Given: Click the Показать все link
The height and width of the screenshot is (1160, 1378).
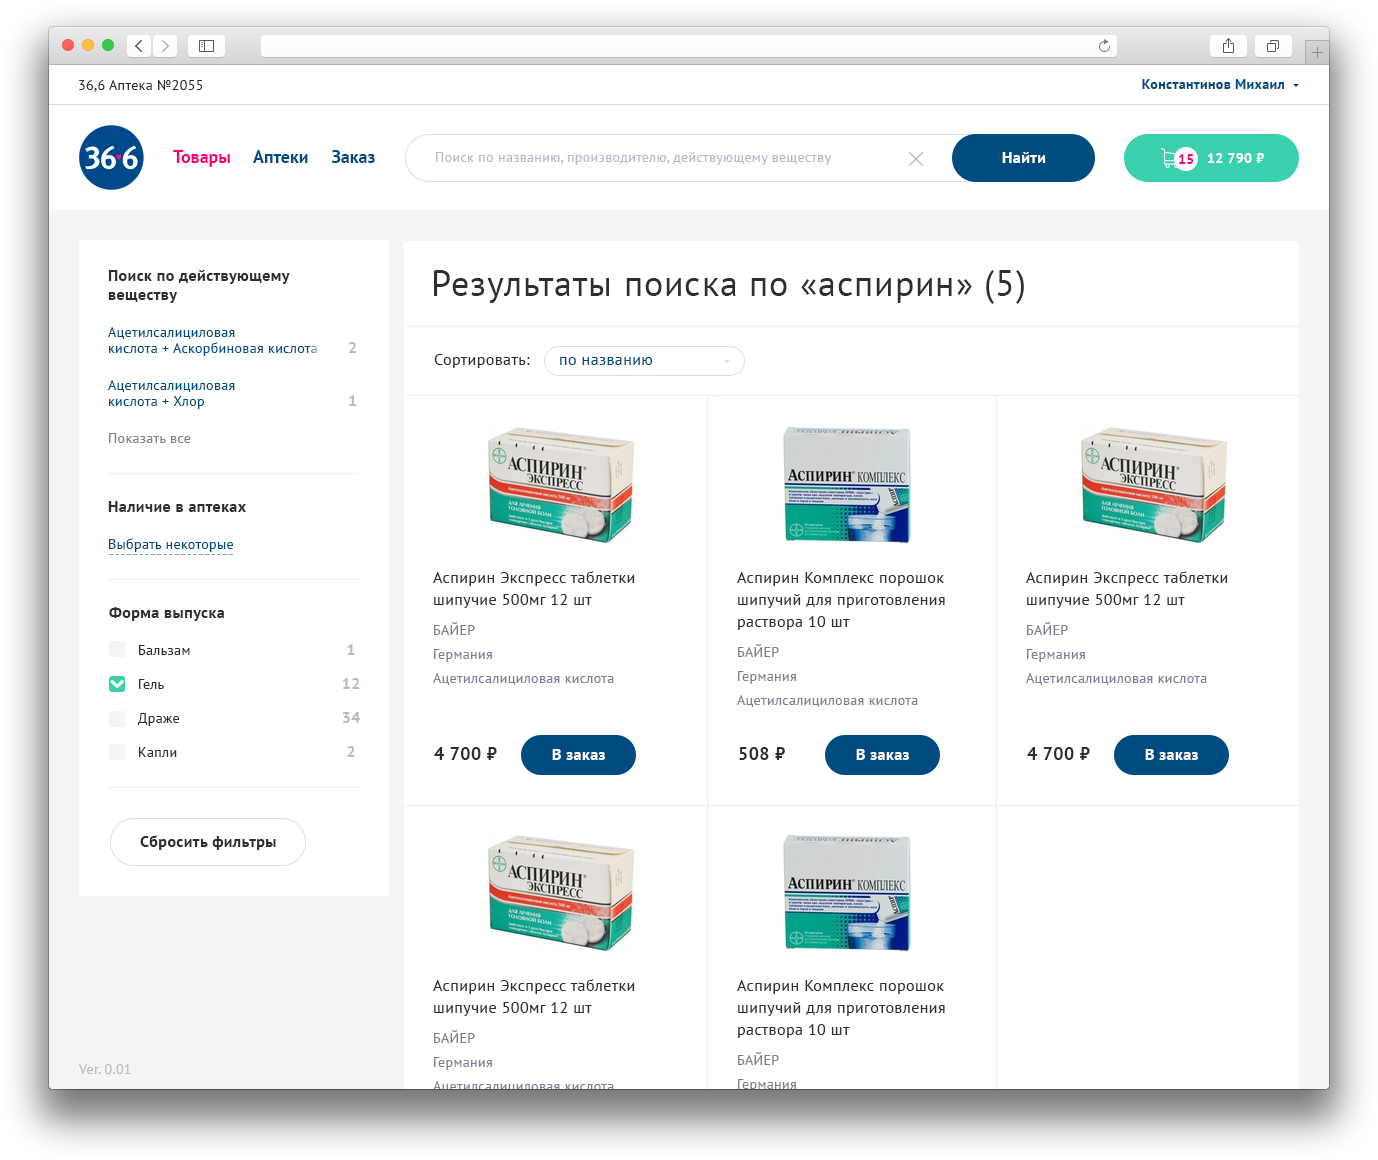Looking at the screenshot, I should [149, 438].
